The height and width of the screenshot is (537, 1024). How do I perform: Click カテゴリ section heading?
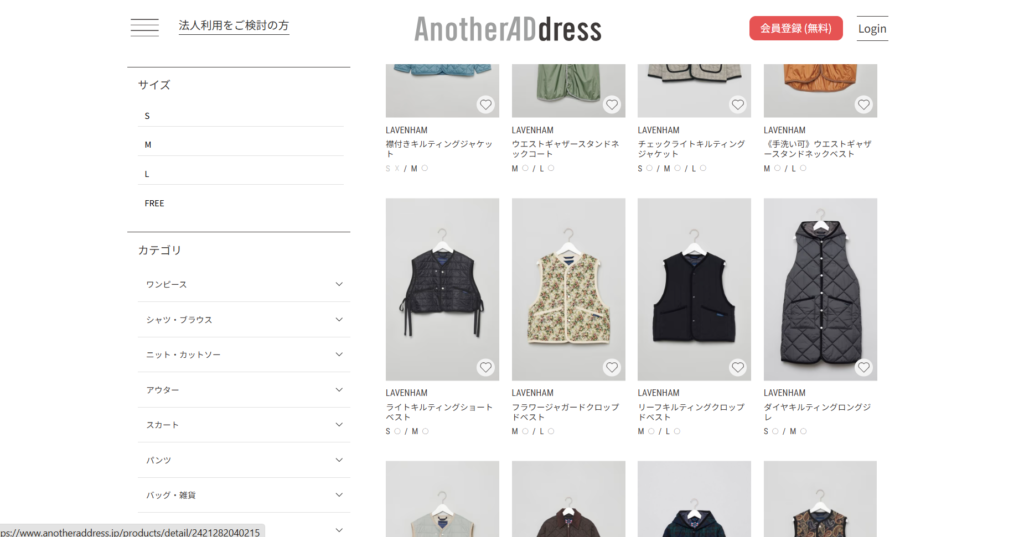(x=159, y=250)
